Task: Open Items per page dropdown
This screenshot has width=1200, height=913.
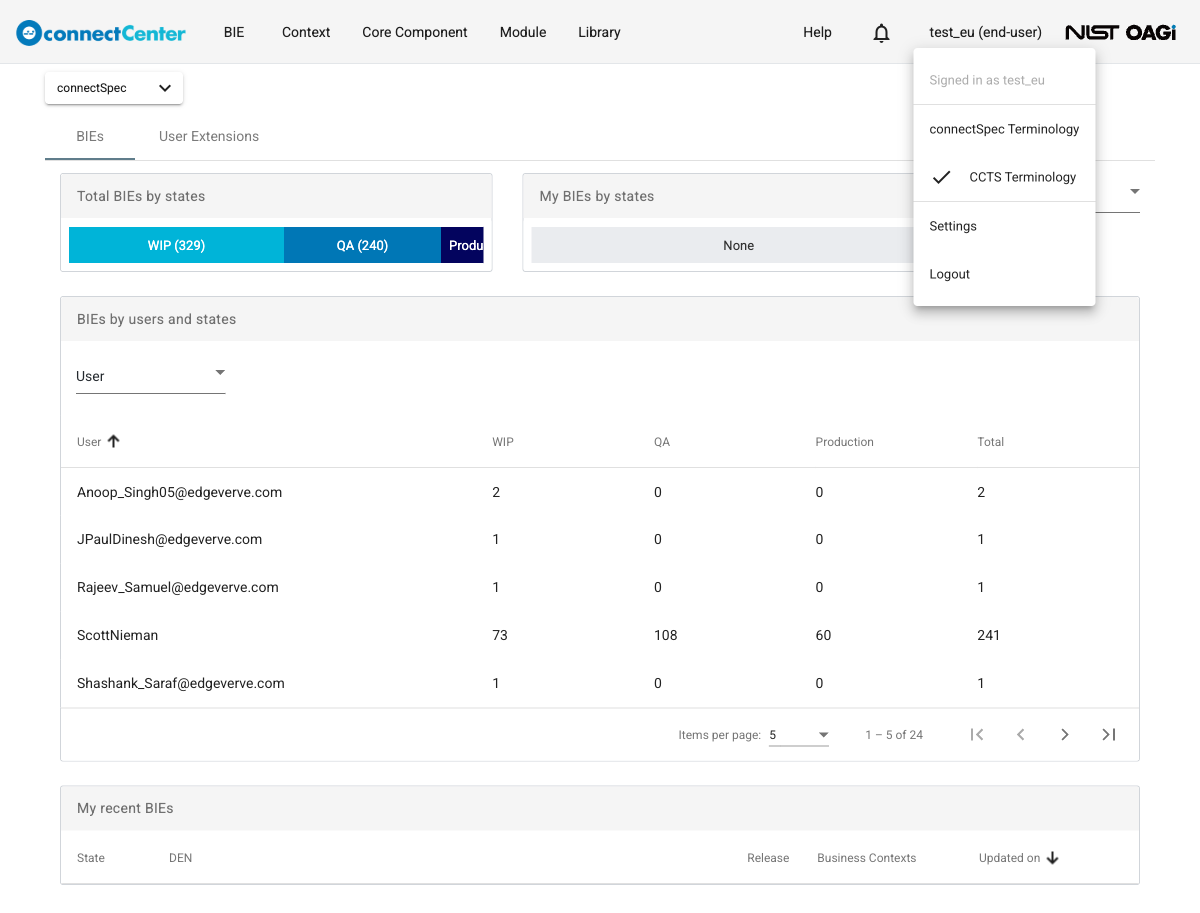Action: (799, 735)
